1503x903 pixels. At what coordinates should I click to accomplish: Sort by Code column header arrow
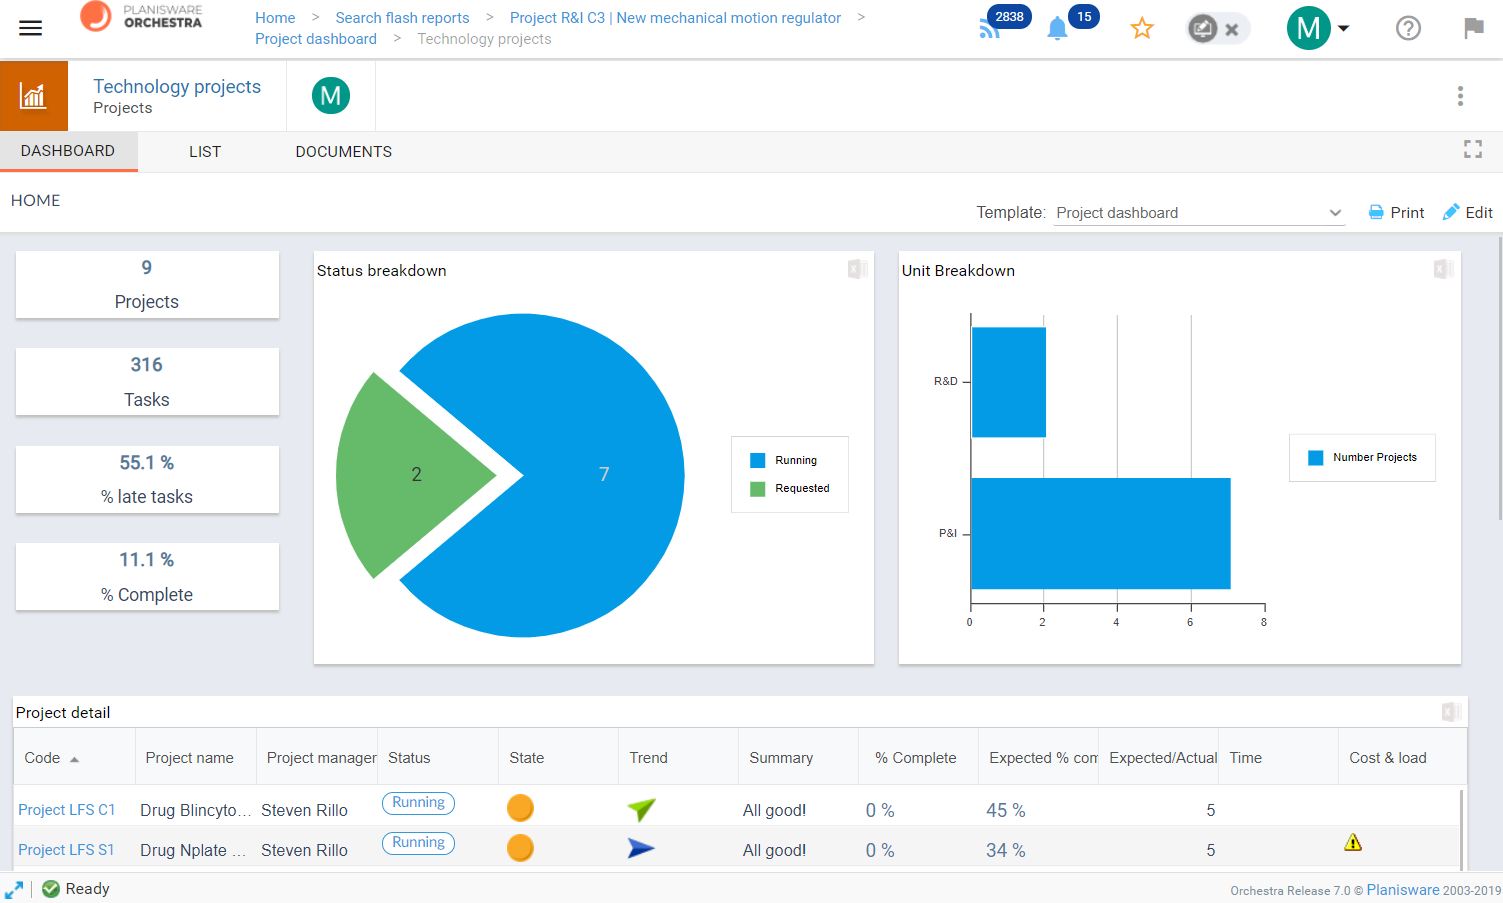point(74,759)
